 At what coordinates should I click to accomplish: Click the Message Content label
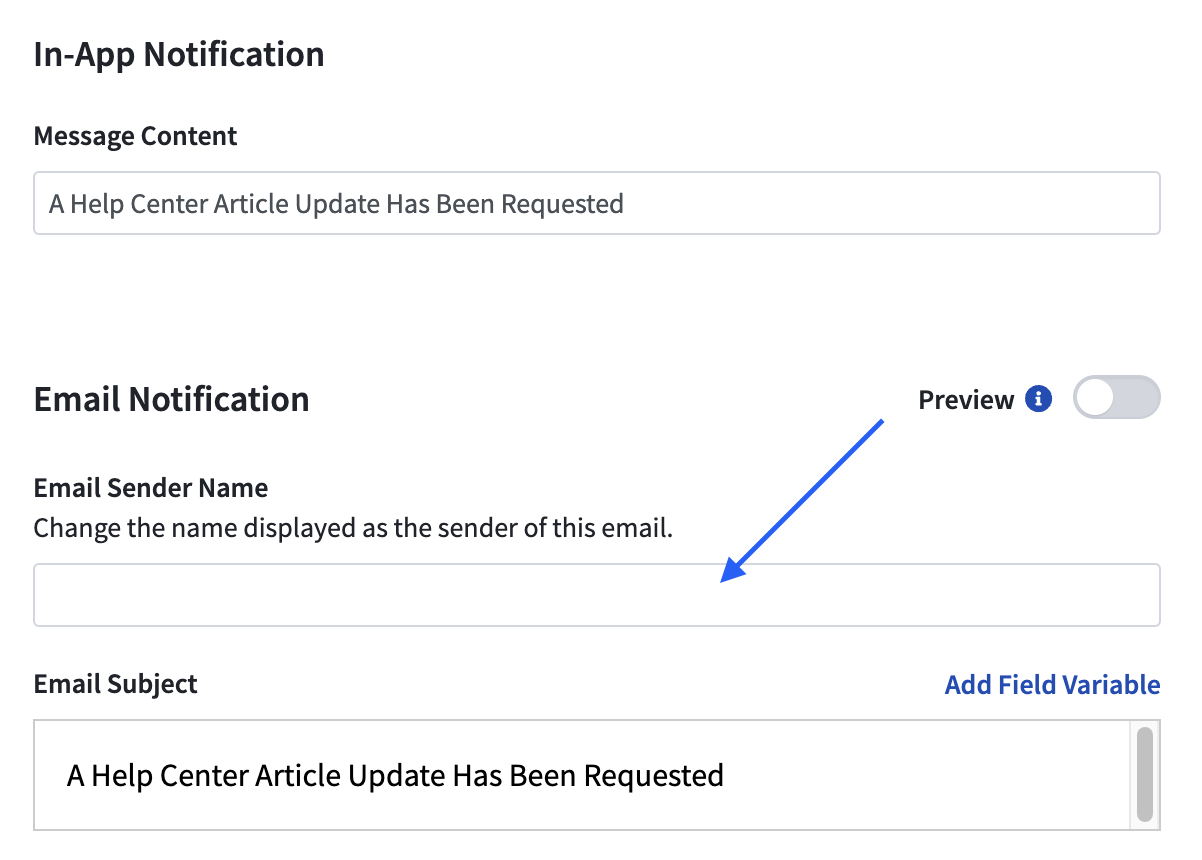tap(136, 136)
